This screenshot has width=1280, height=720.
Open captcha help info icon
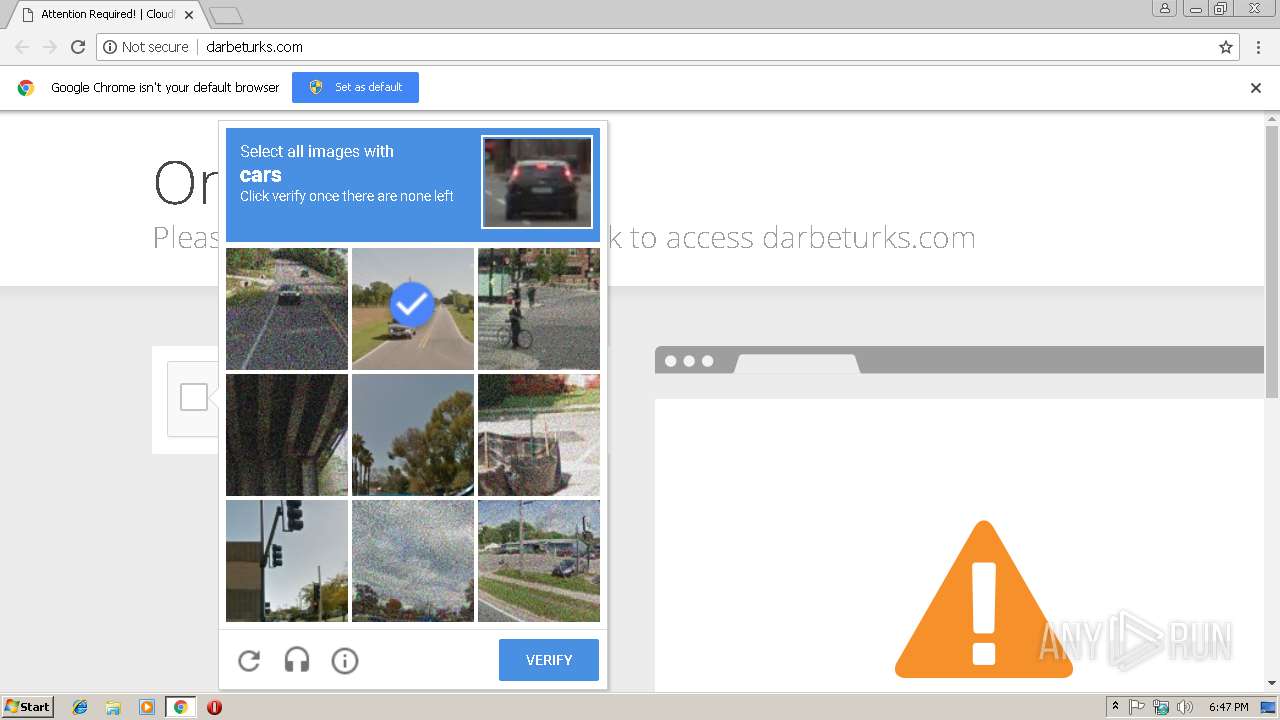click(x=345, y=660)
